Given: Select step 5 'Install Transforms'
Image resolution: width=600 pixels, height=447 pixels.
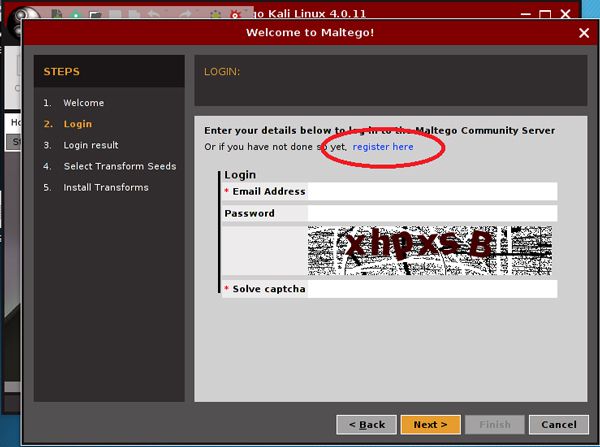Looking at the screenshot, I should [x=106, y=188].
